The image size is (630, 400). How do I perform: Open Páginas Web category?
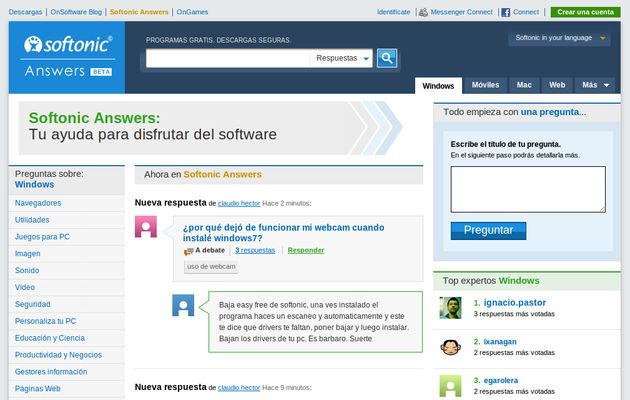coord(38,389)
